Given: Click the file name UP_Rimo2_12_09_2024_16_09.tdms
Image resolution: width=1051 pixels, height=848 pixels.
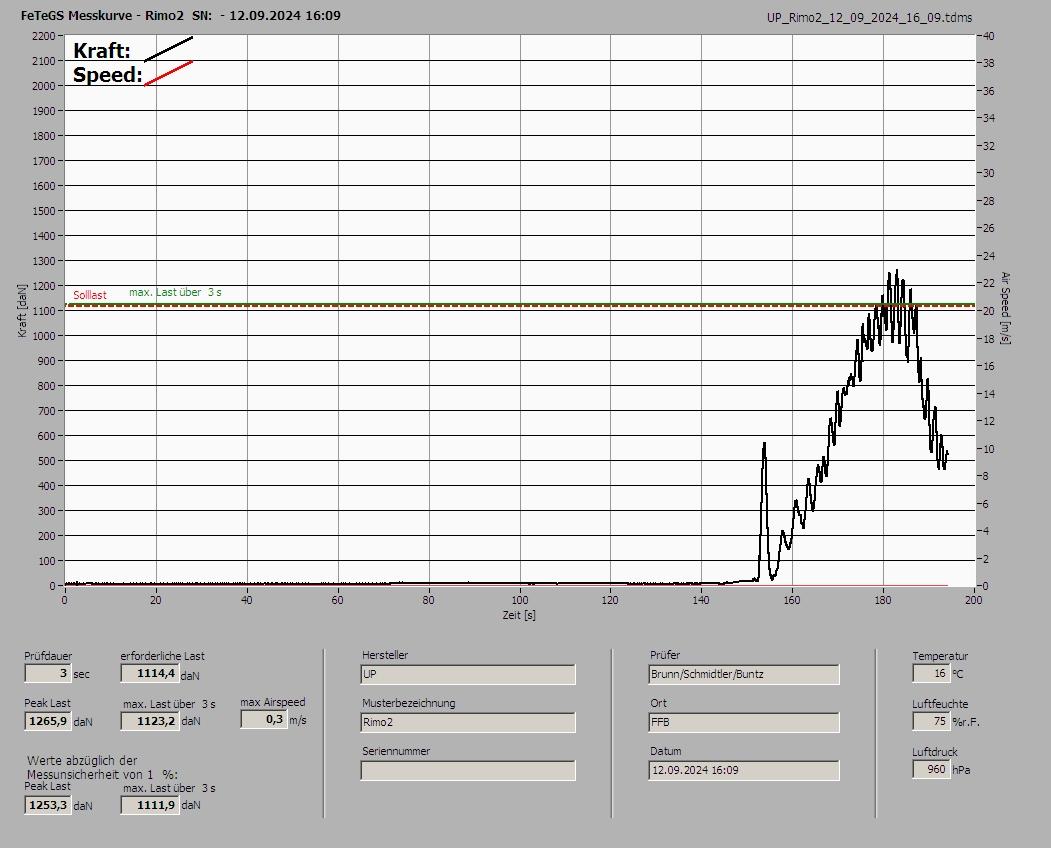Looking at the screenshot, I should pyautogui.click(x=869, y=18).
